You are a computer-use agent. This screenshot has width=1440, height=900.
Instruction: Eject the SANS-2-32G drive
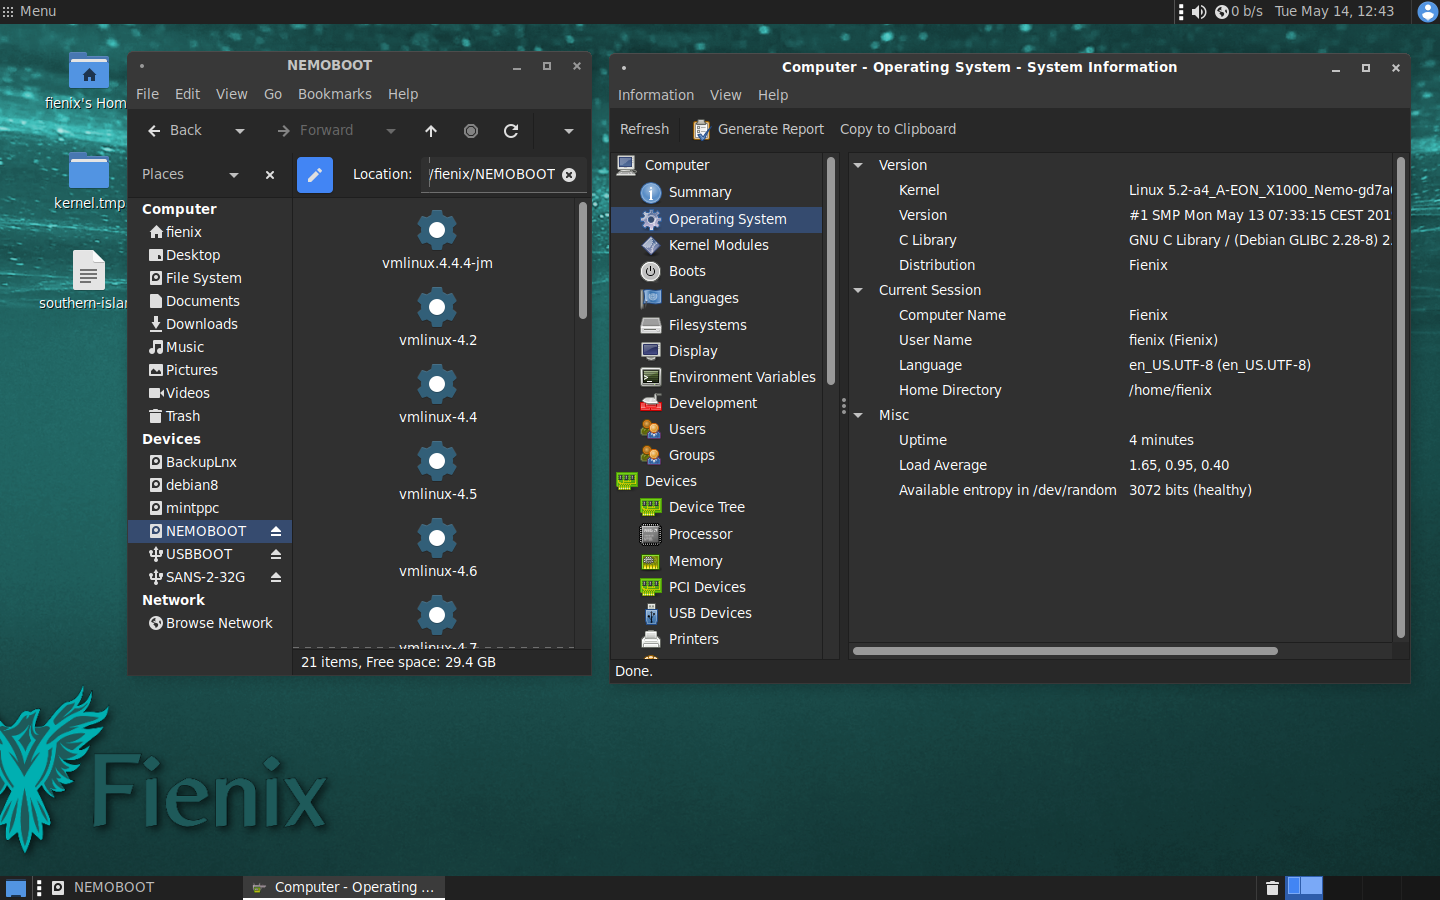(276, 577)
